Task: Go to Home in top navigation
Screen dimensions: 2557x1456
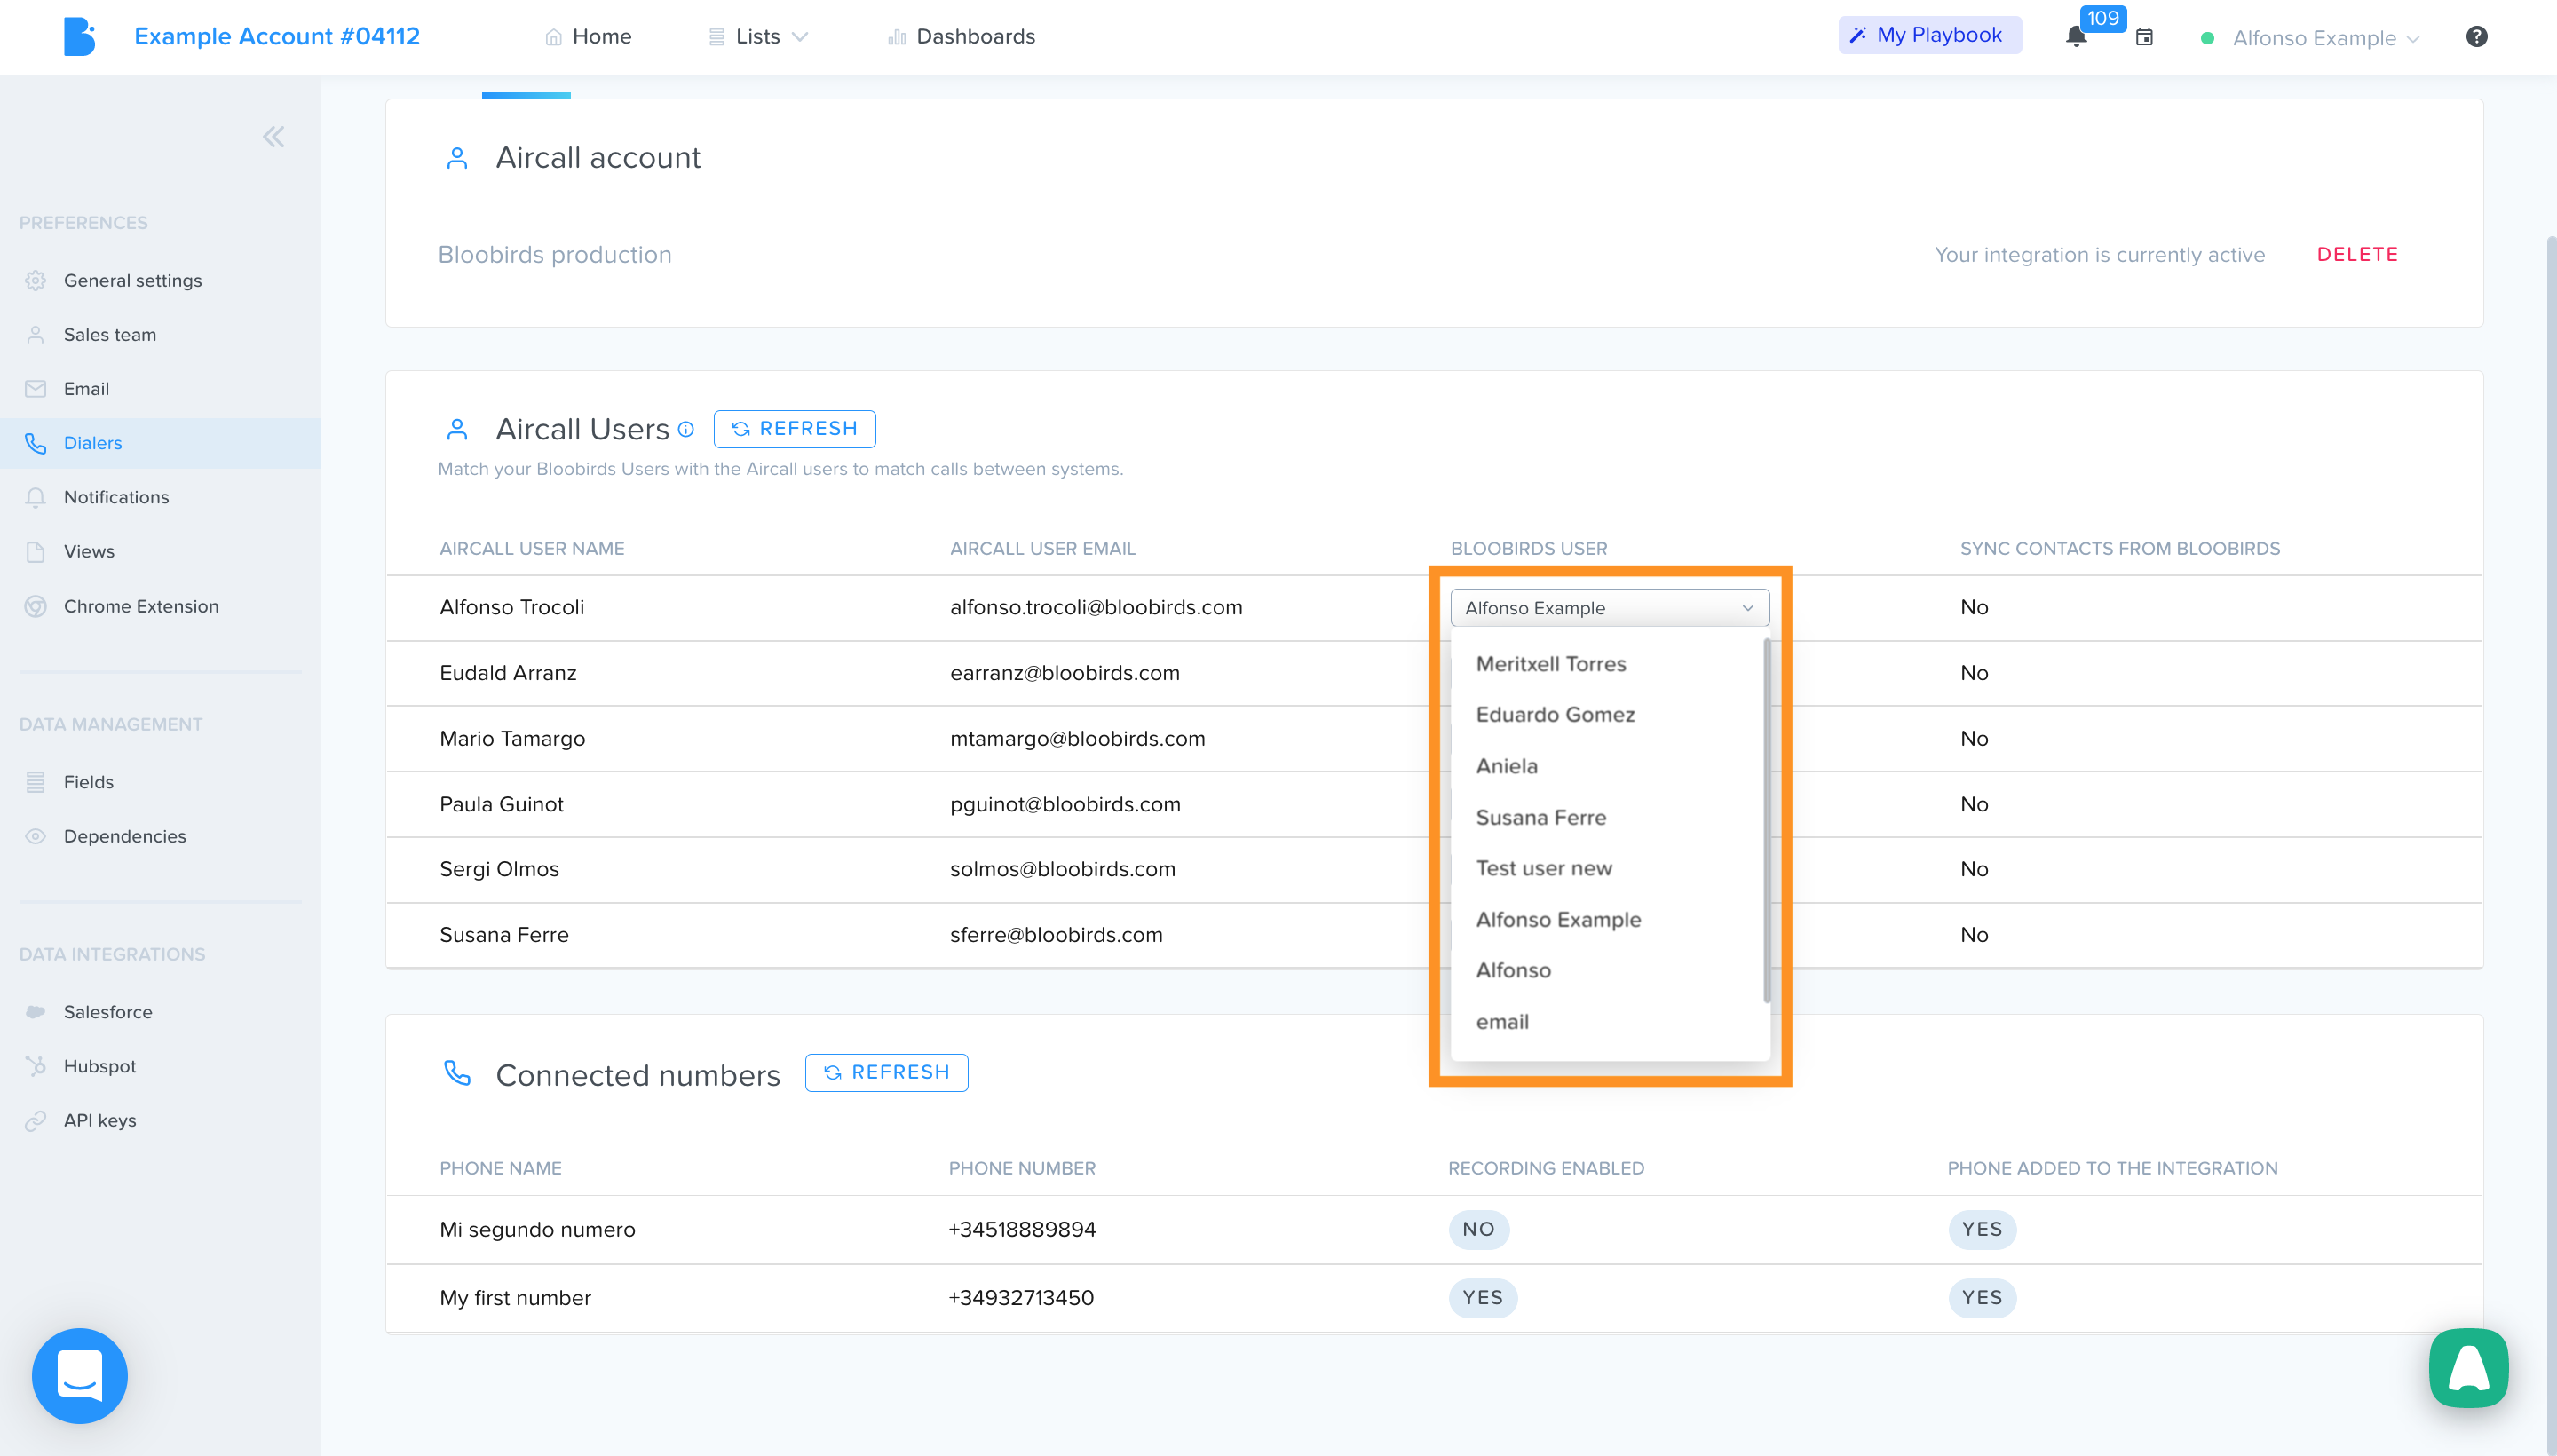Action: [588, 37]
